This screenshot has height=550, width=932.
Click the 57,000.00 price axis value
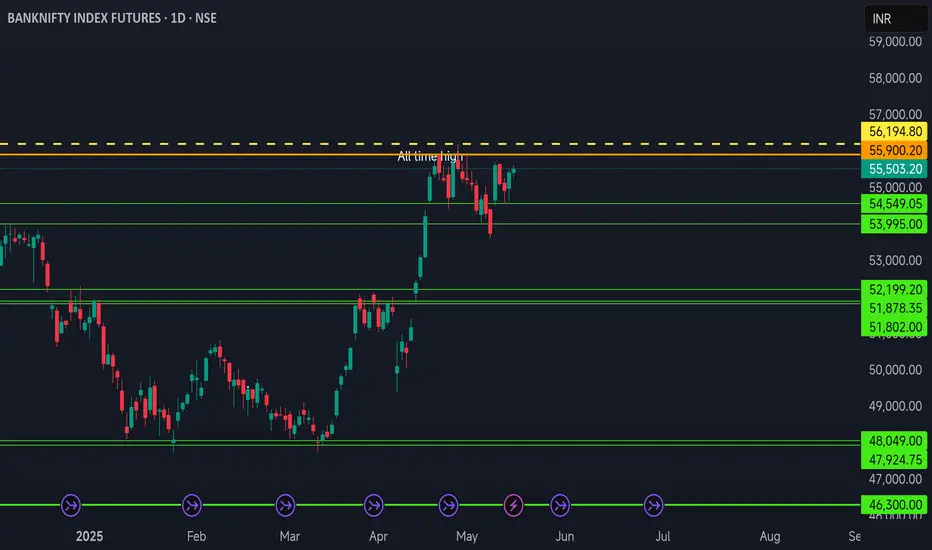point(895,114)
